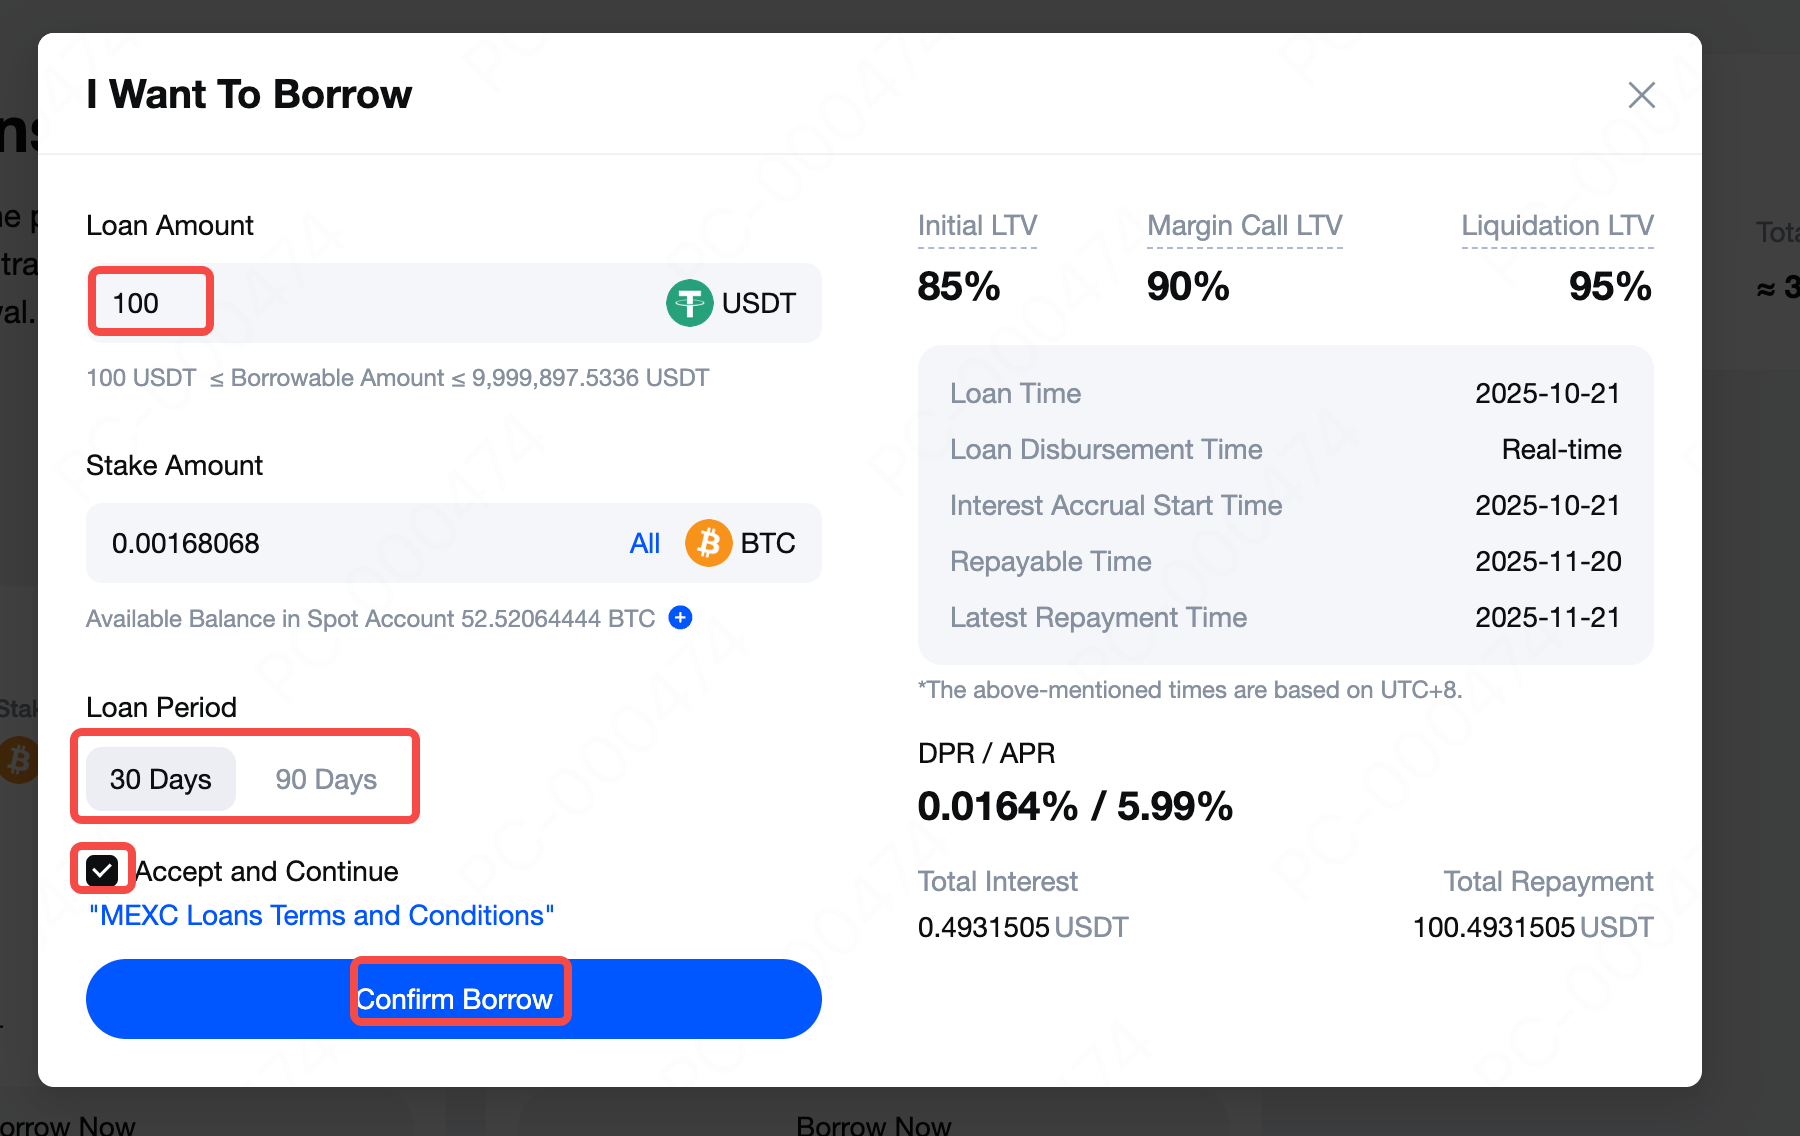Open MEXC Loans Terms and Conditions link
This screenshot has height=1136, width=1800.
click(x=321, y=915)
